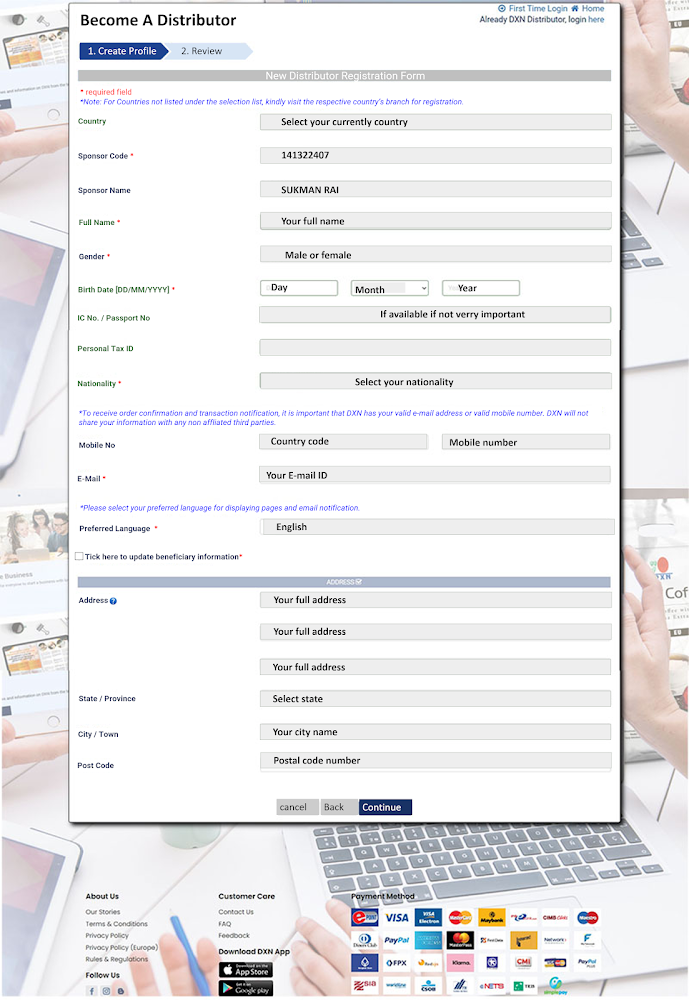Image resolution: width=689 pixels, height=1000 pixels.
Task: Click the Visa Electron logo
Action: click(429, 917)
